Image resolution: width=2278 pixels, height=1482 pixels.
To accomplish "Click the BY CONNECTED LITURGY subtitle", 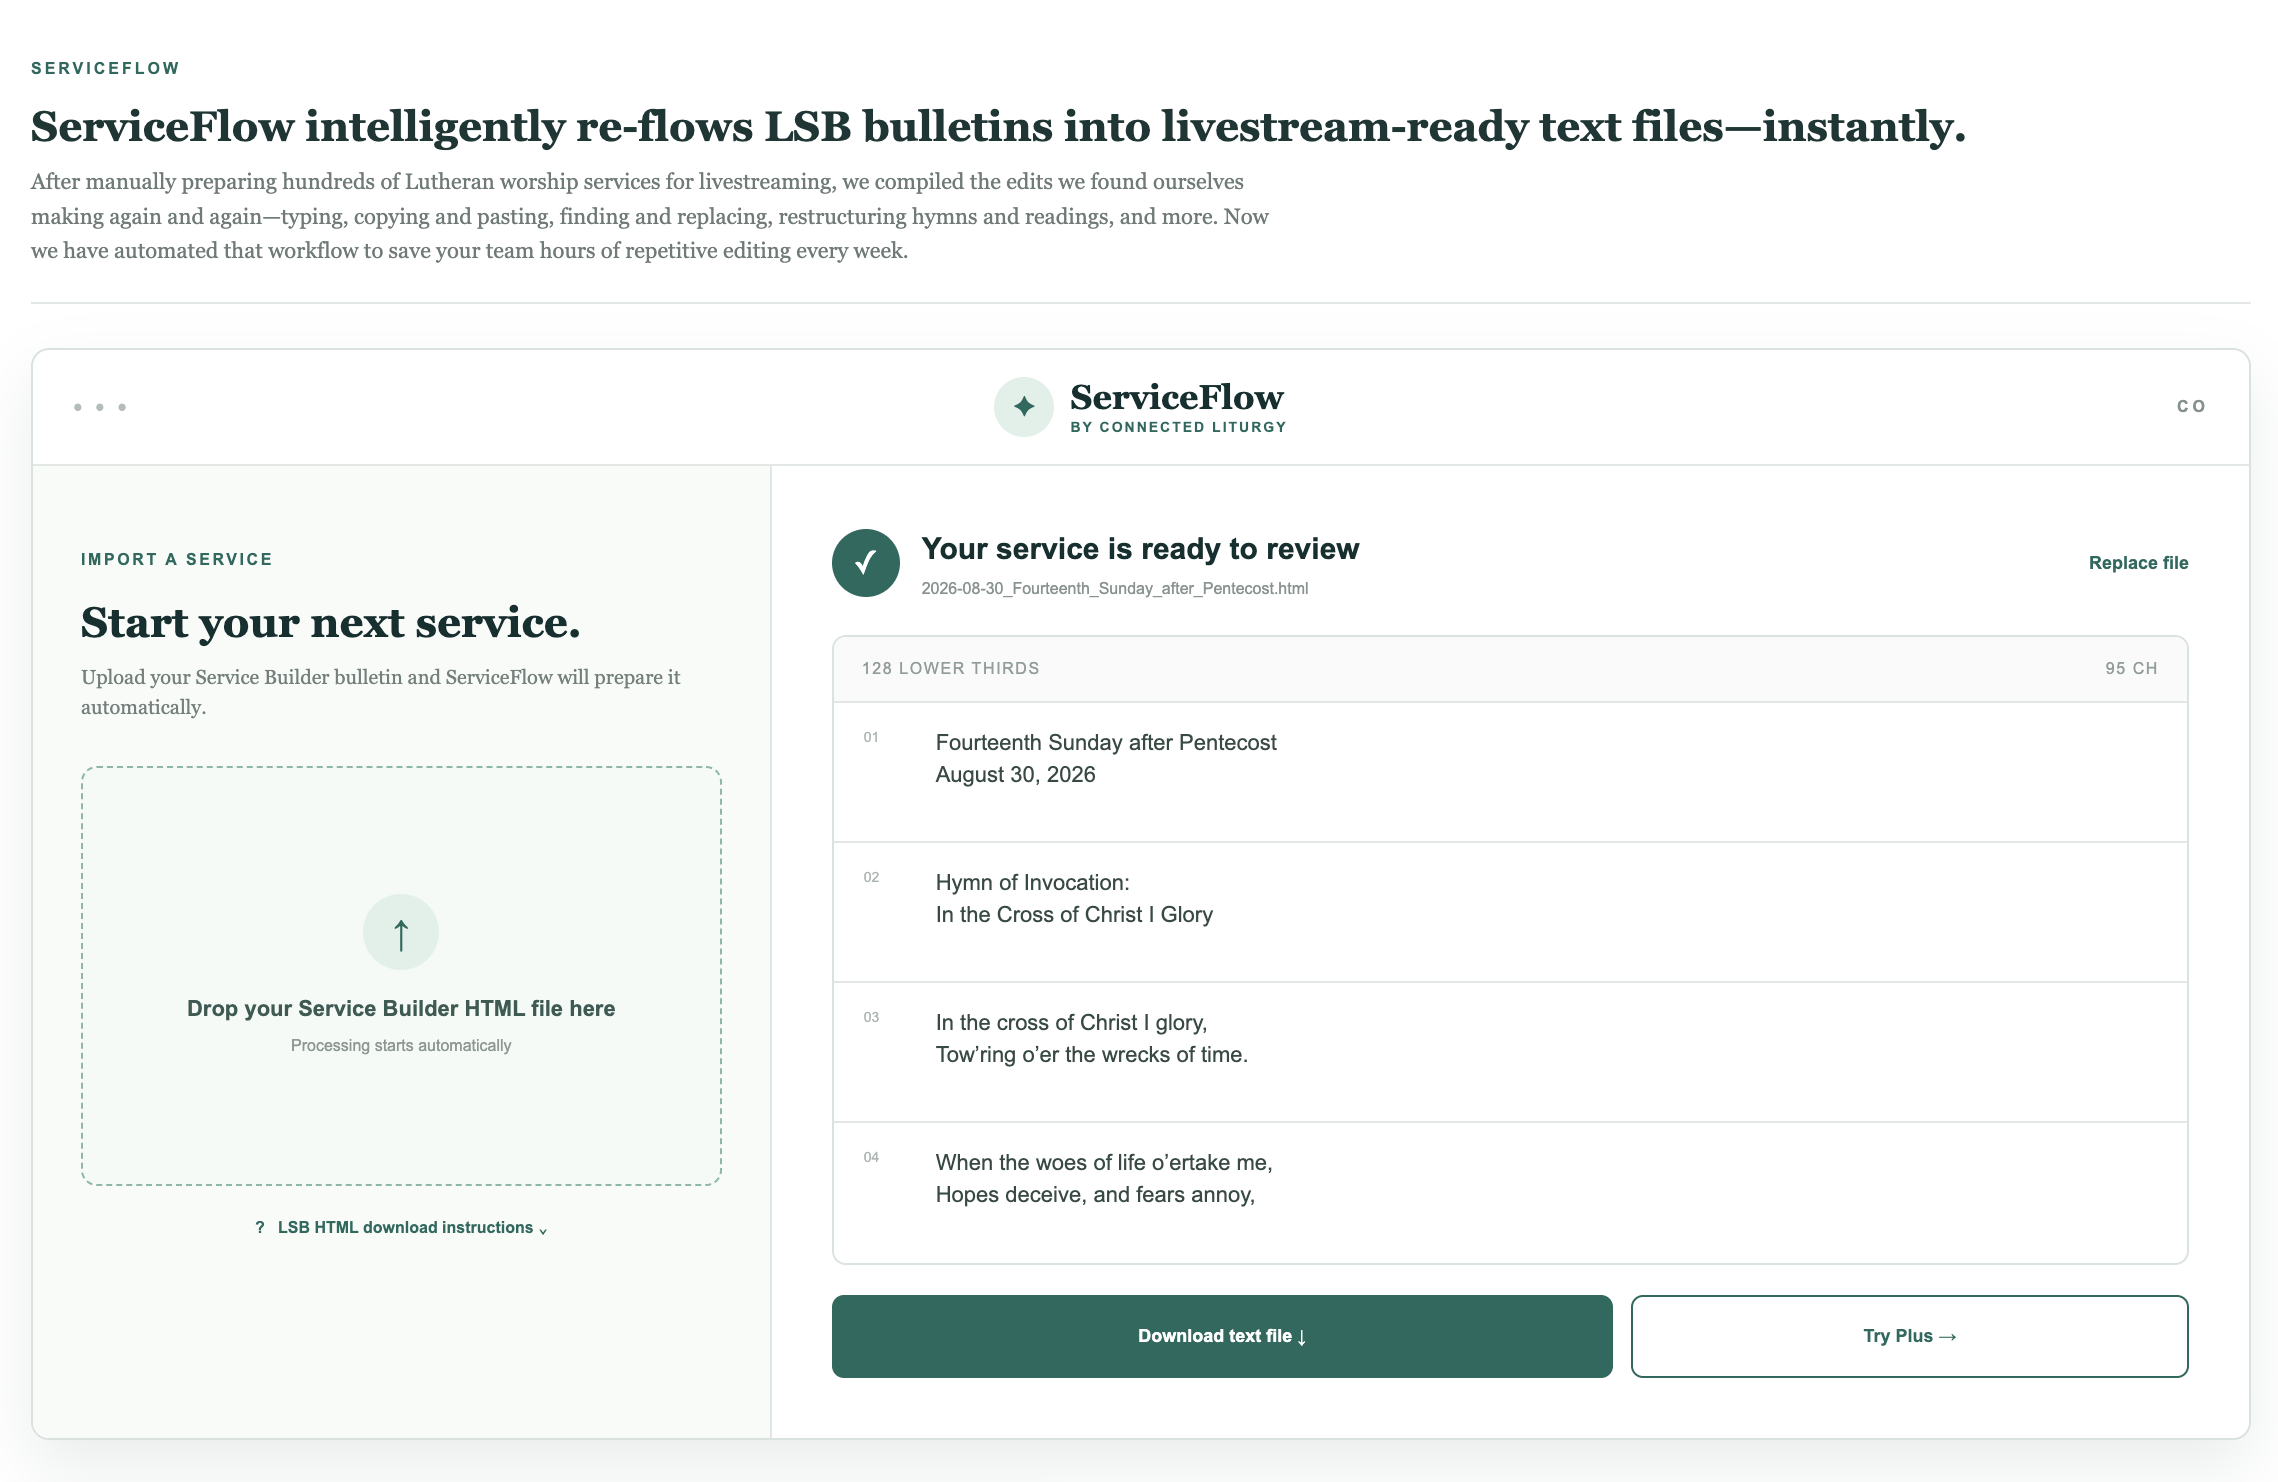I will pyautogui.click(x=1178, y=427).
